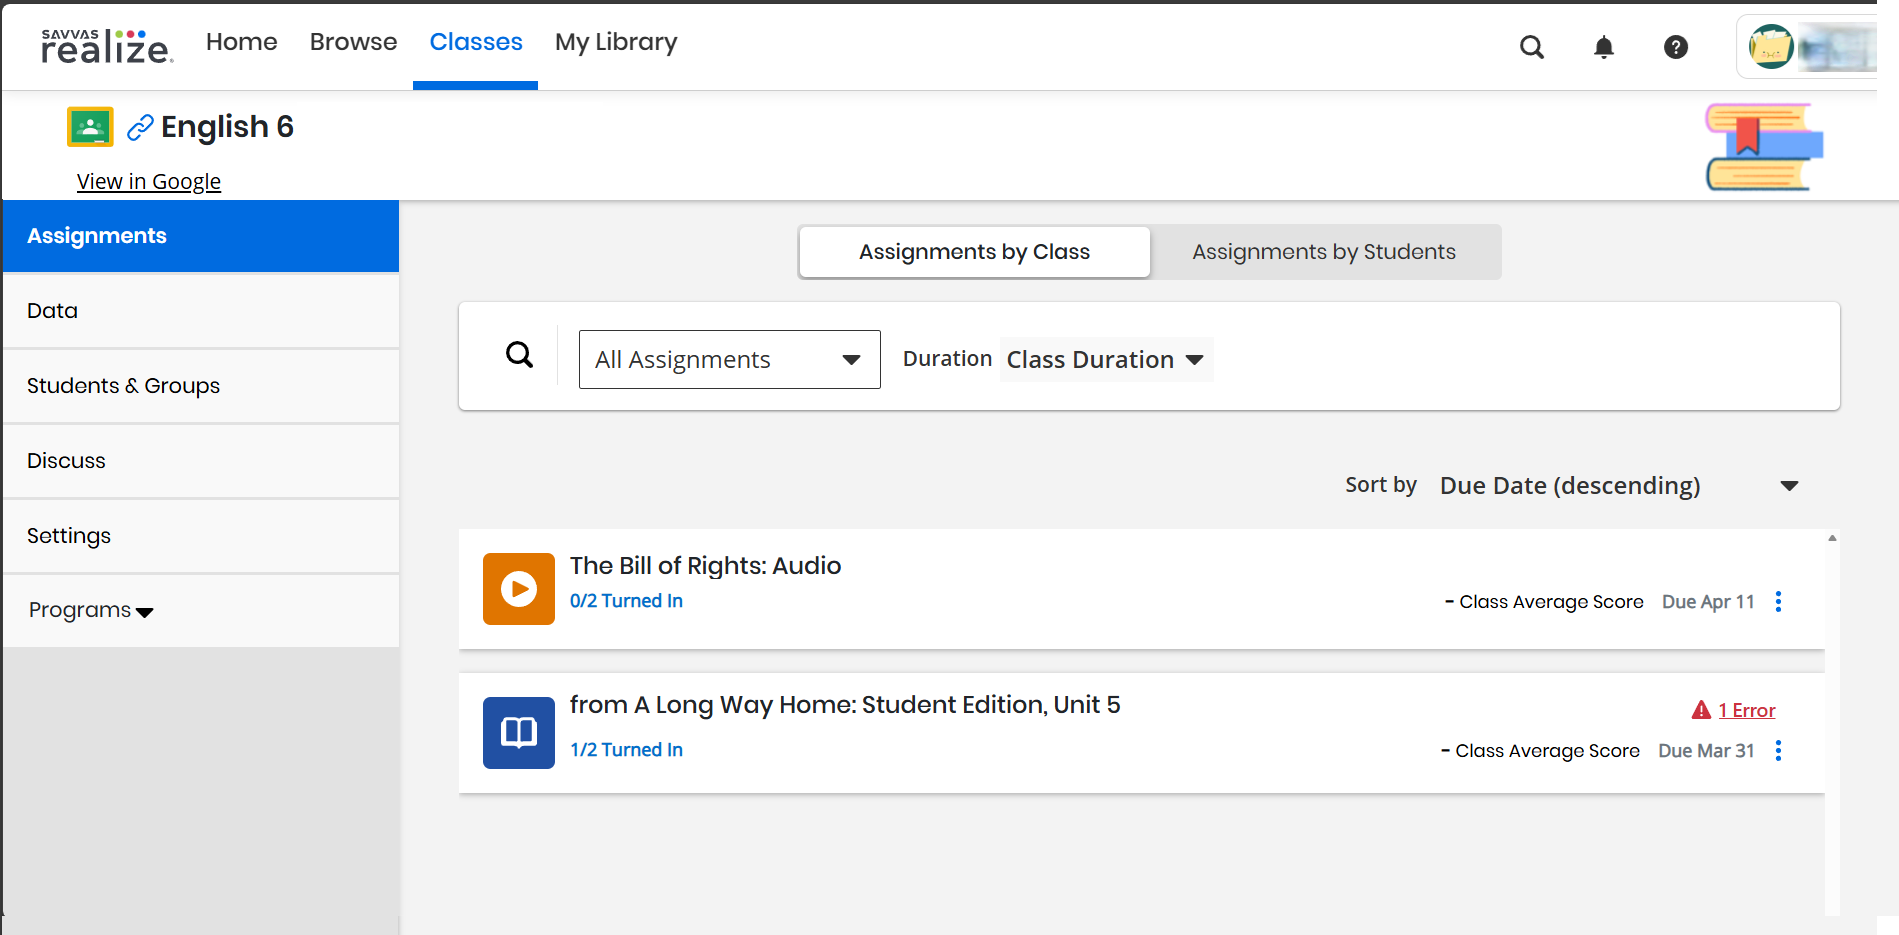This screenshot has height=935, width=1899.
Task: Open options menu for A Long Way Home
Action: tap(1778, 750)
